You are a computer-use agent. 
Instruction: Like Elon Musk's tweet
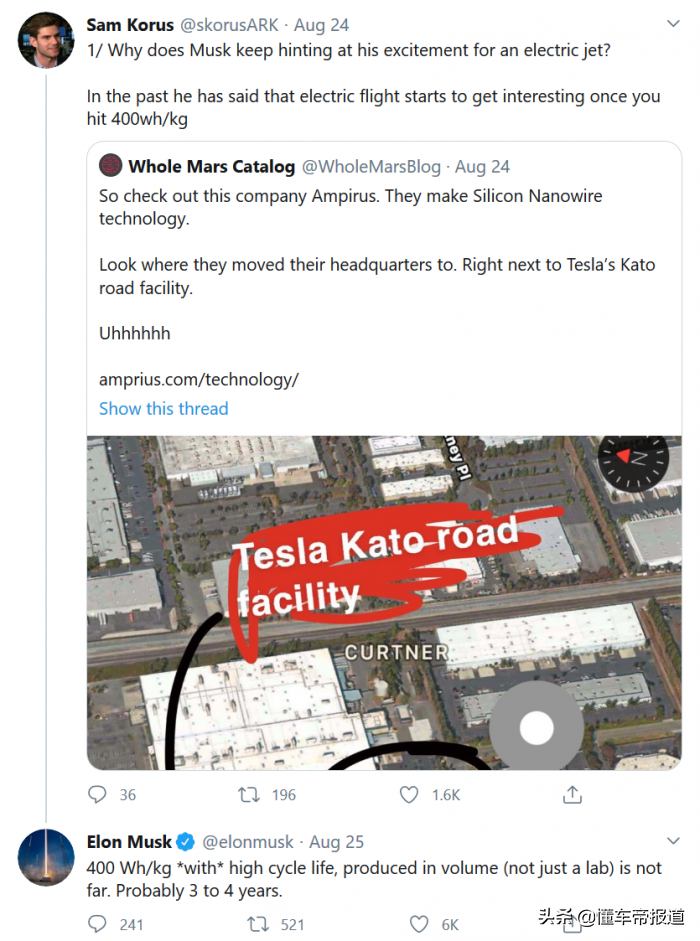point(420,924)
